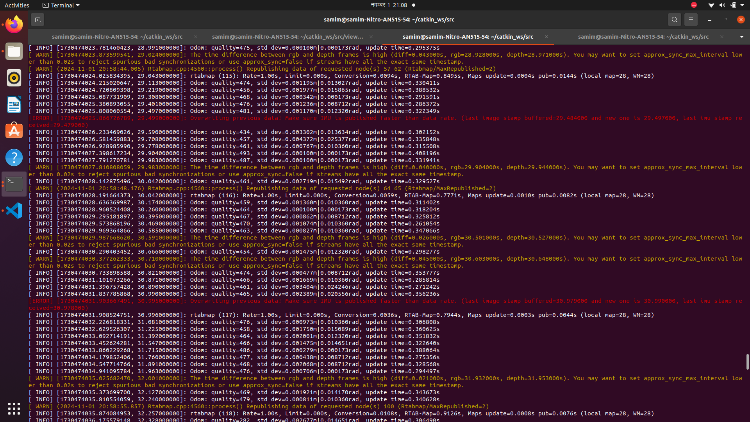Open LibreOffice Writer from the dock
The image size is (750, 422).
13,104
